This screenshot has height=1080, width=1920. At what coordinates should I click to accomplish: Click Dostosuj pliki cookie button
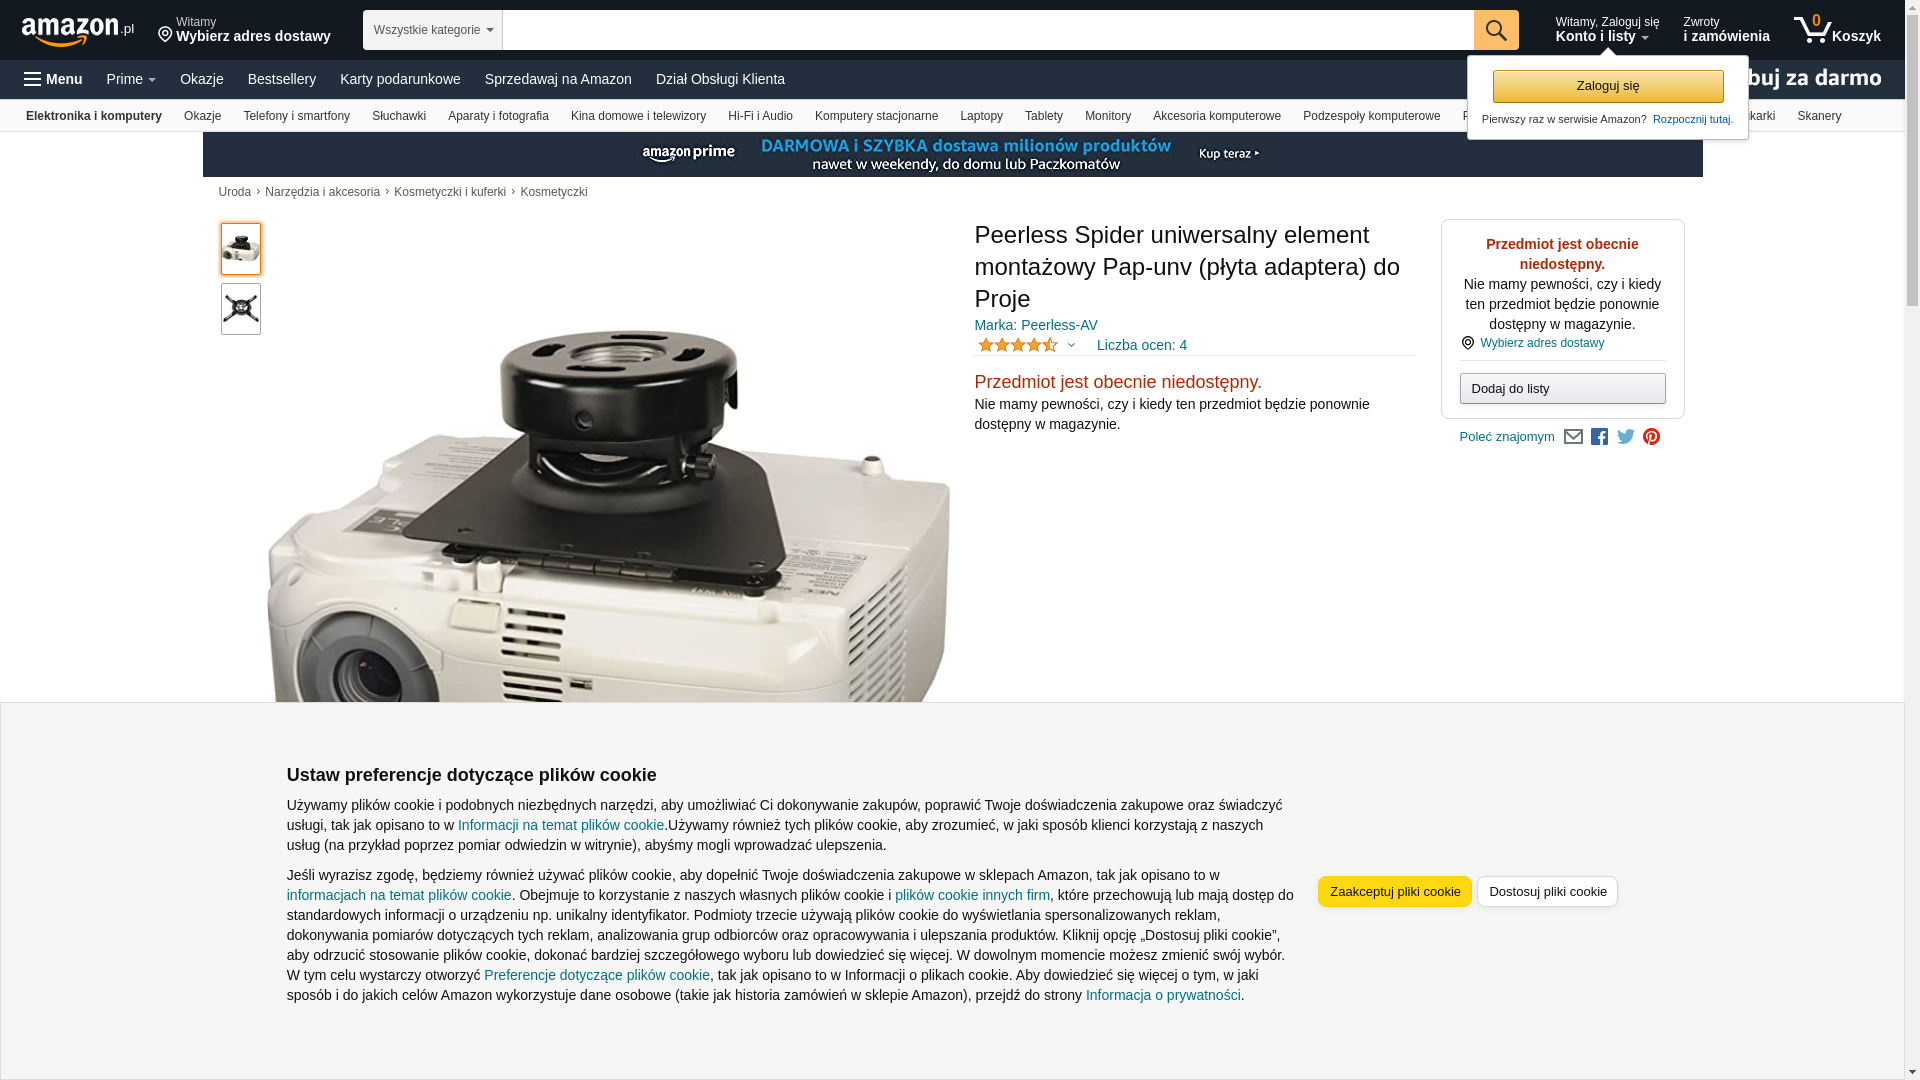tap(1547, 892)
